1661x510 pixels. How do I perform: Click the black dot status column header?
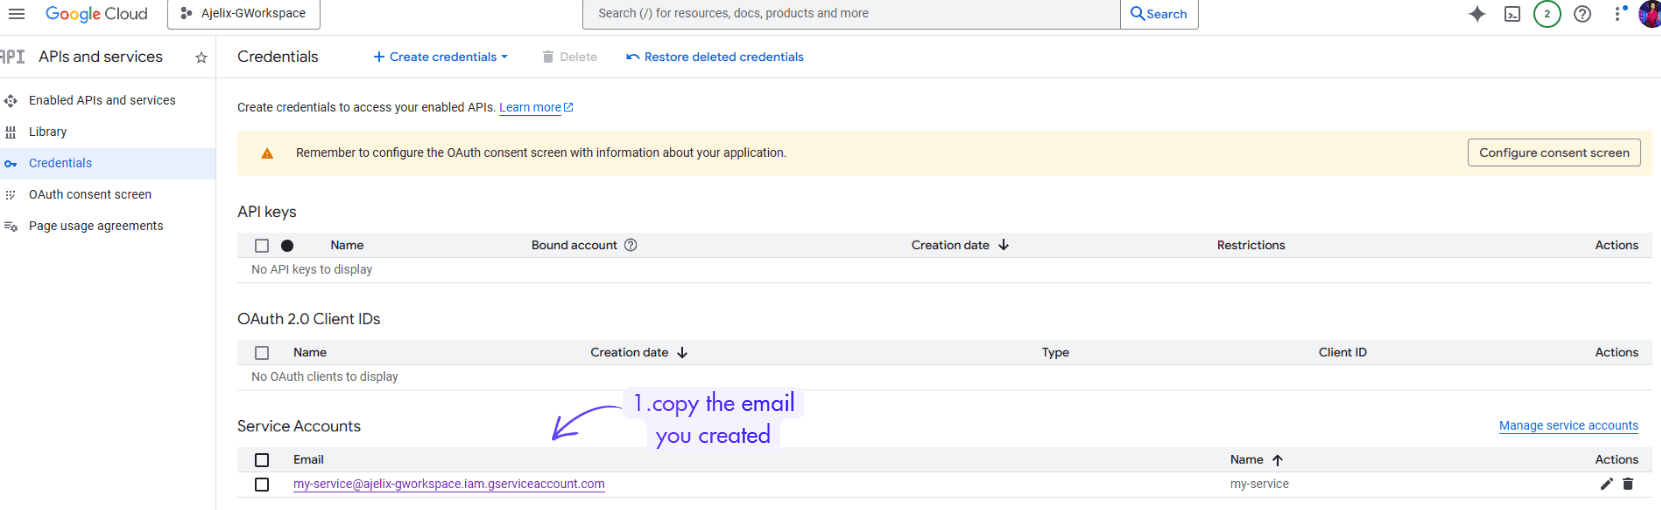click(x=287, y=246)
